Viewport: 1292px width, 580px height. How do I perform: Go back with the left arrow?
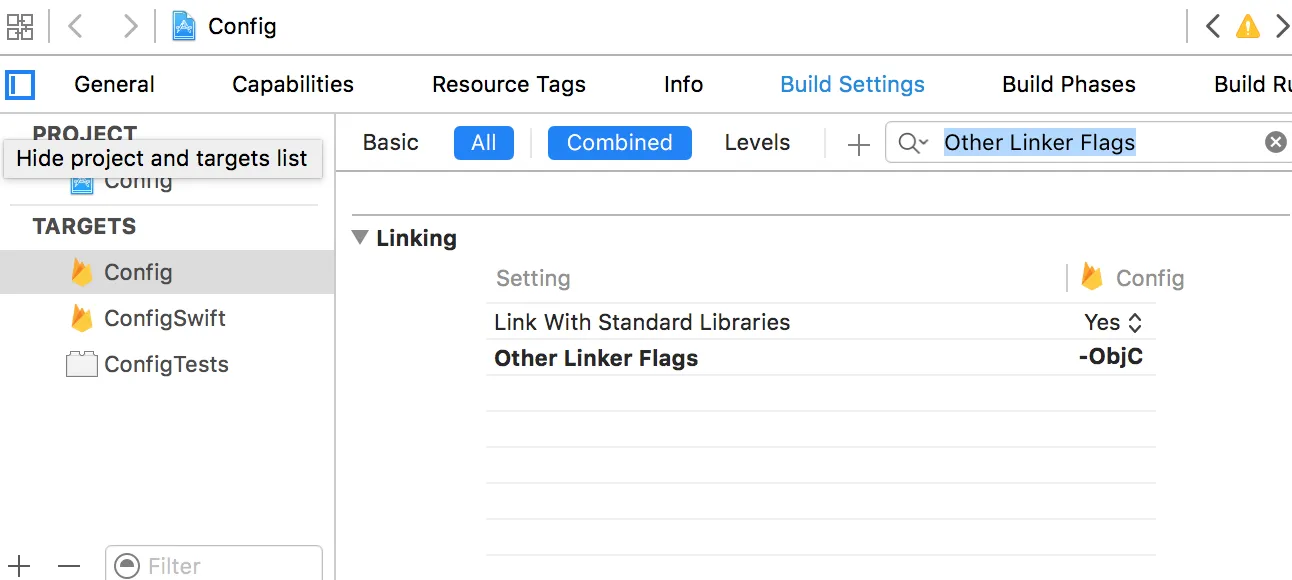[x=76, y=26]
